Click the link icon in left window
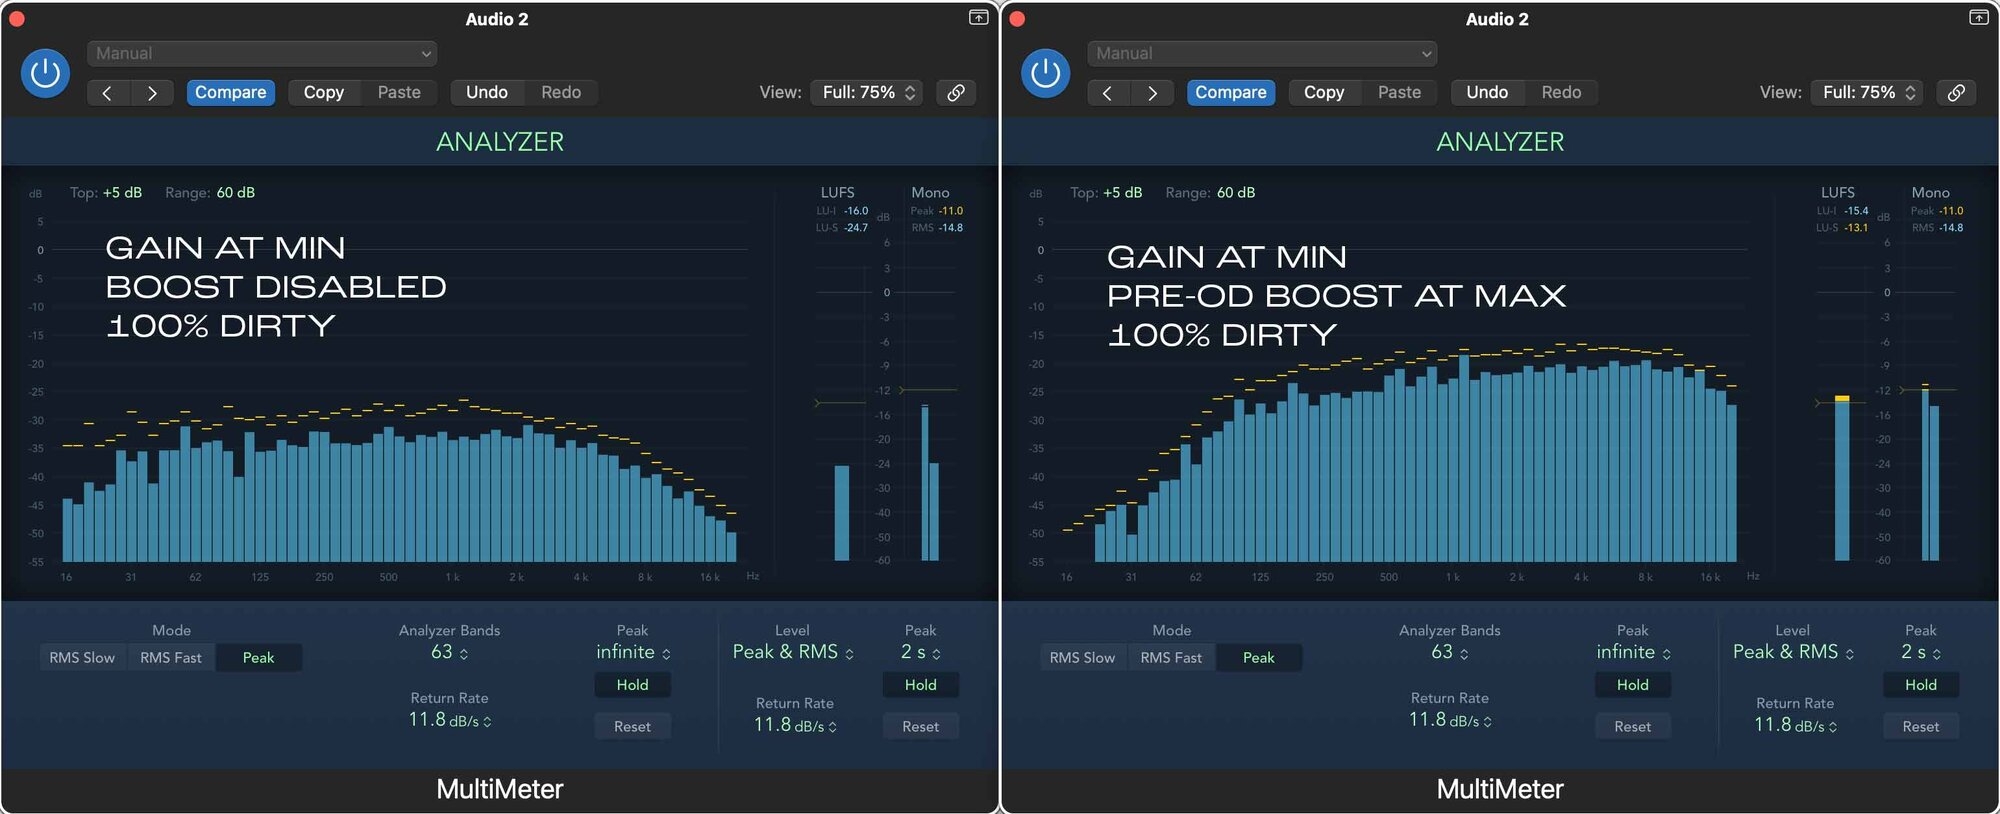Screen dimensions: 2000x814 tap(956, 92)
